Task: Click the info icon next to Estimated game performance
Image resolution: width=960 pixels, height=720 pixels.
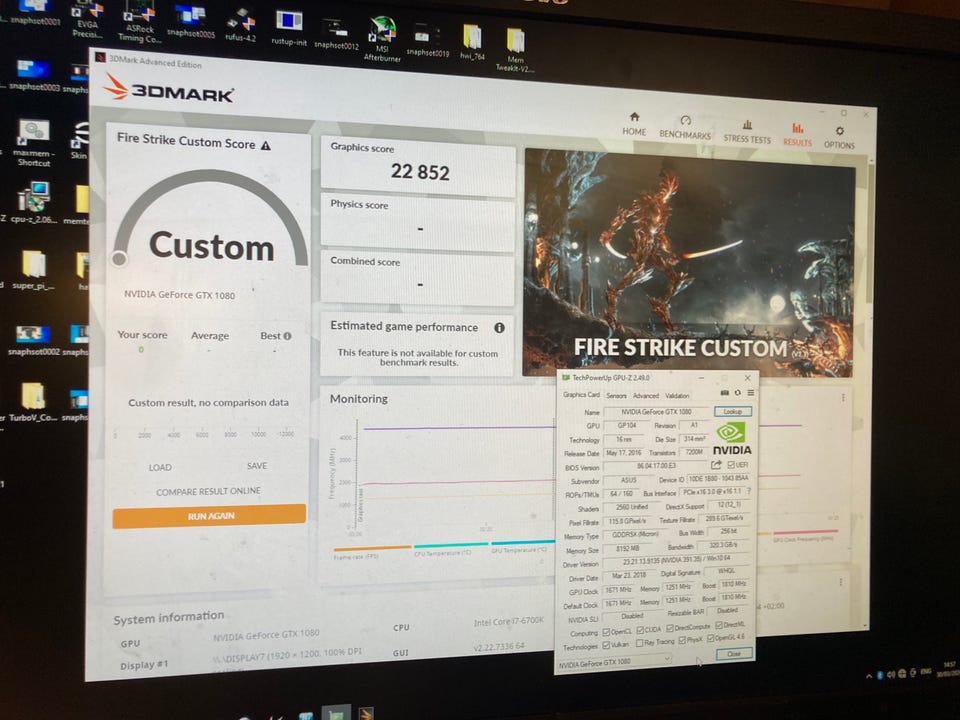Action: (500, 328)
